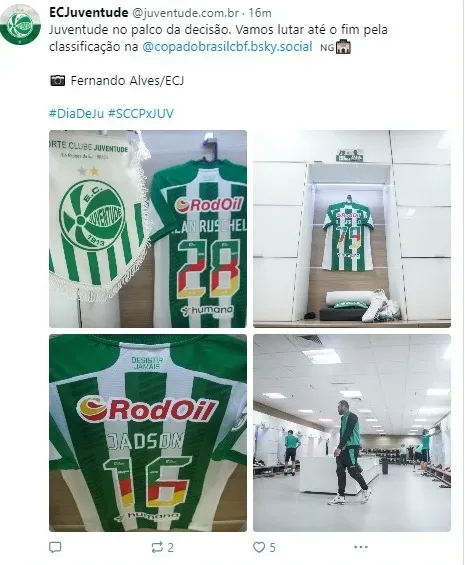This screenshot has width=465, height=565.
Task: Follow the @copadobrasilcbf.bsky.social mention
Action: pos(227,47)
